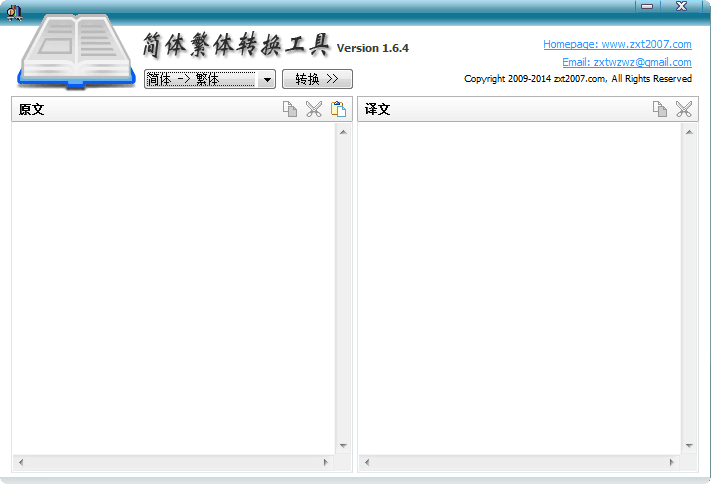The height and width of the screenshot is (484, 711).
Task: Open the 简体 -> 繁体 conversion dropdown
Action: coord(210,79)
